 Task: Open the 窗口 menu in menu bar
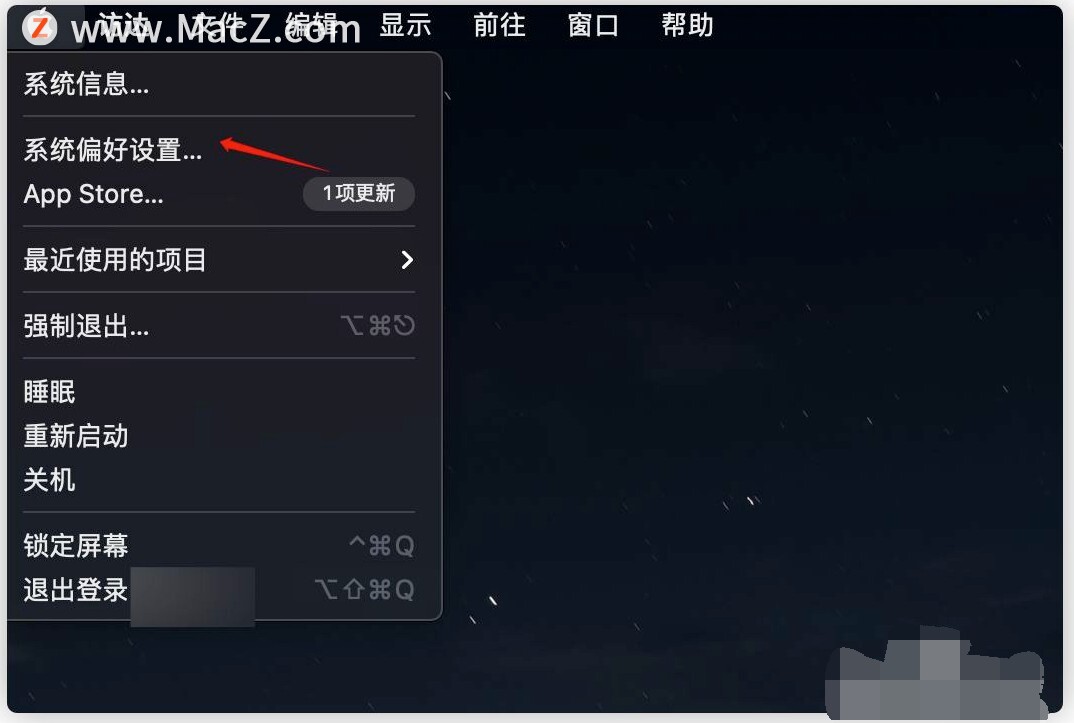click(x=593, y=26)
